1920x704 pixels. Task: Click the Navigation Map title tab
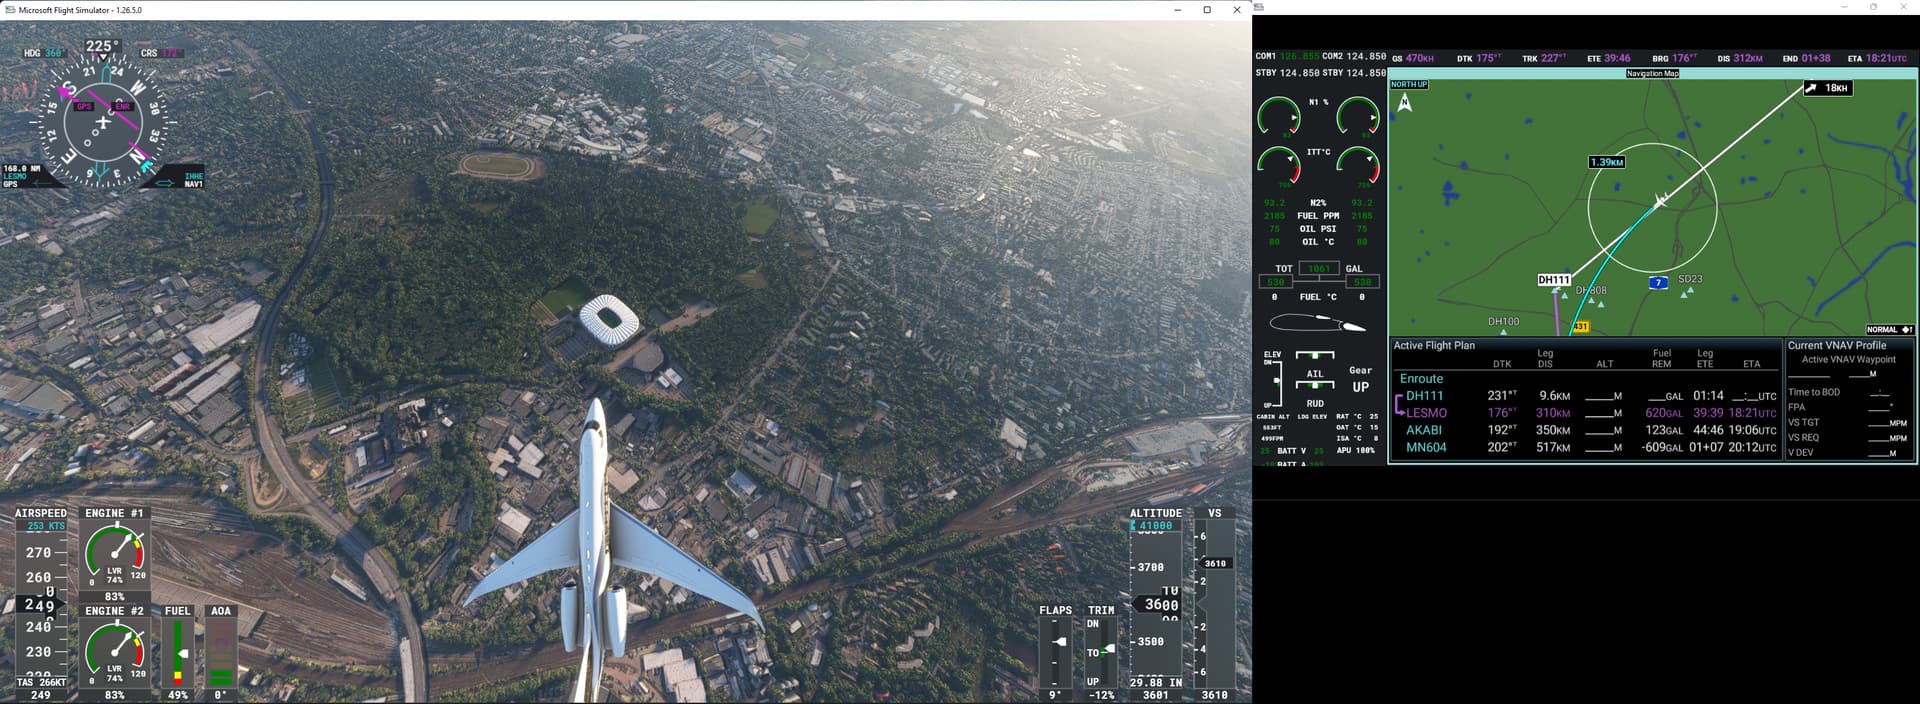coord(1652,73)
